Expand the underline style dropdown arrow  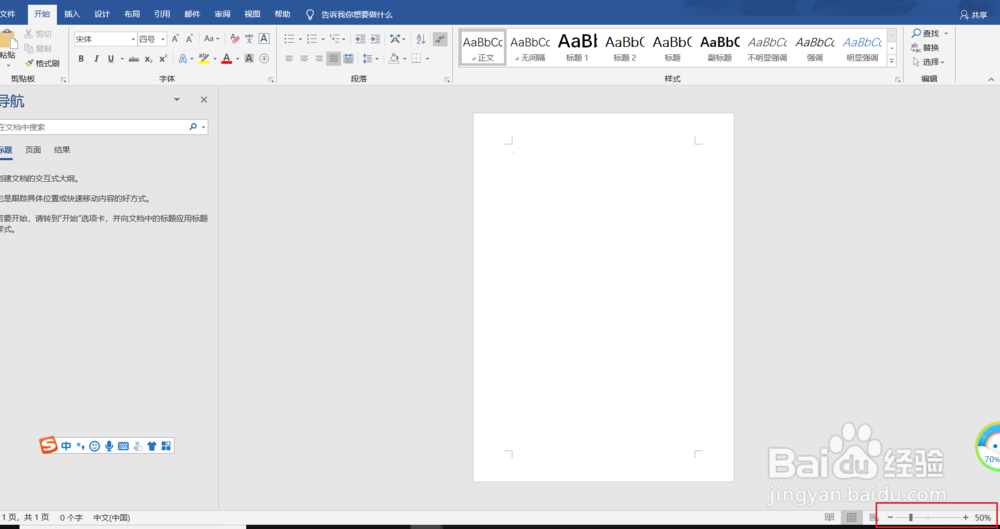121,59
